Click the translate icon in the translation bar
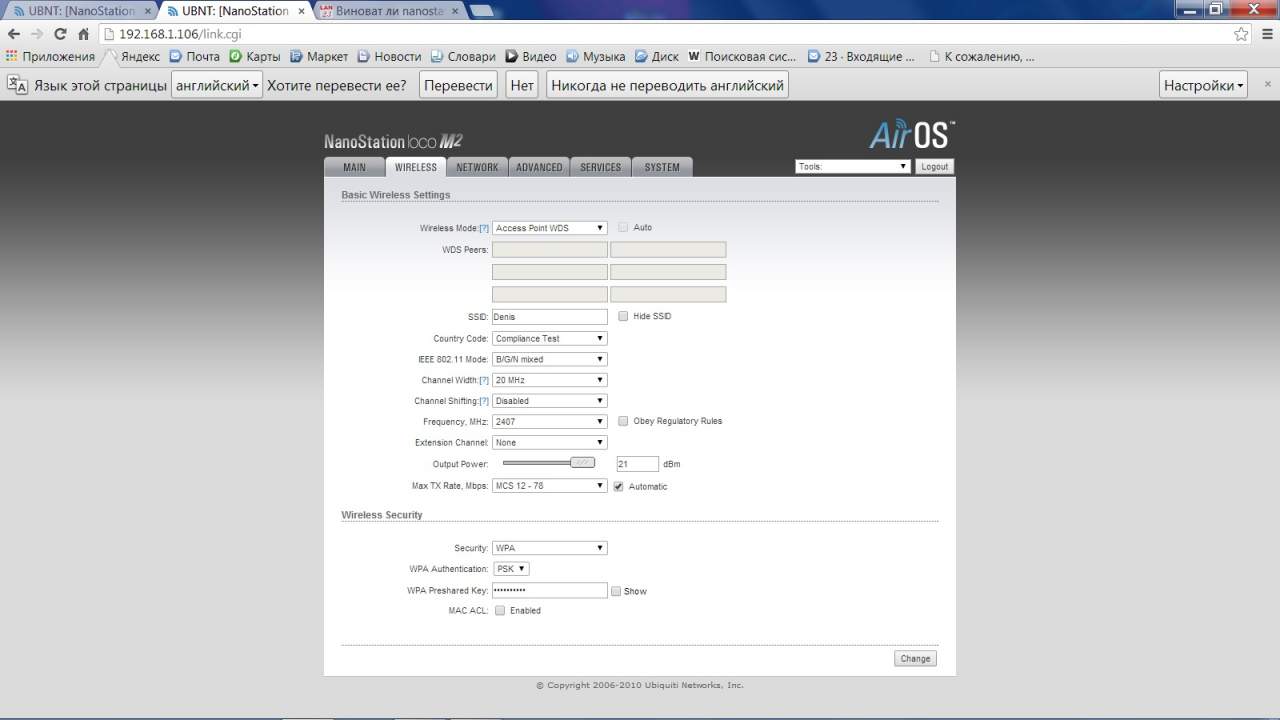The image size is (1280, 720). point(17,85)
